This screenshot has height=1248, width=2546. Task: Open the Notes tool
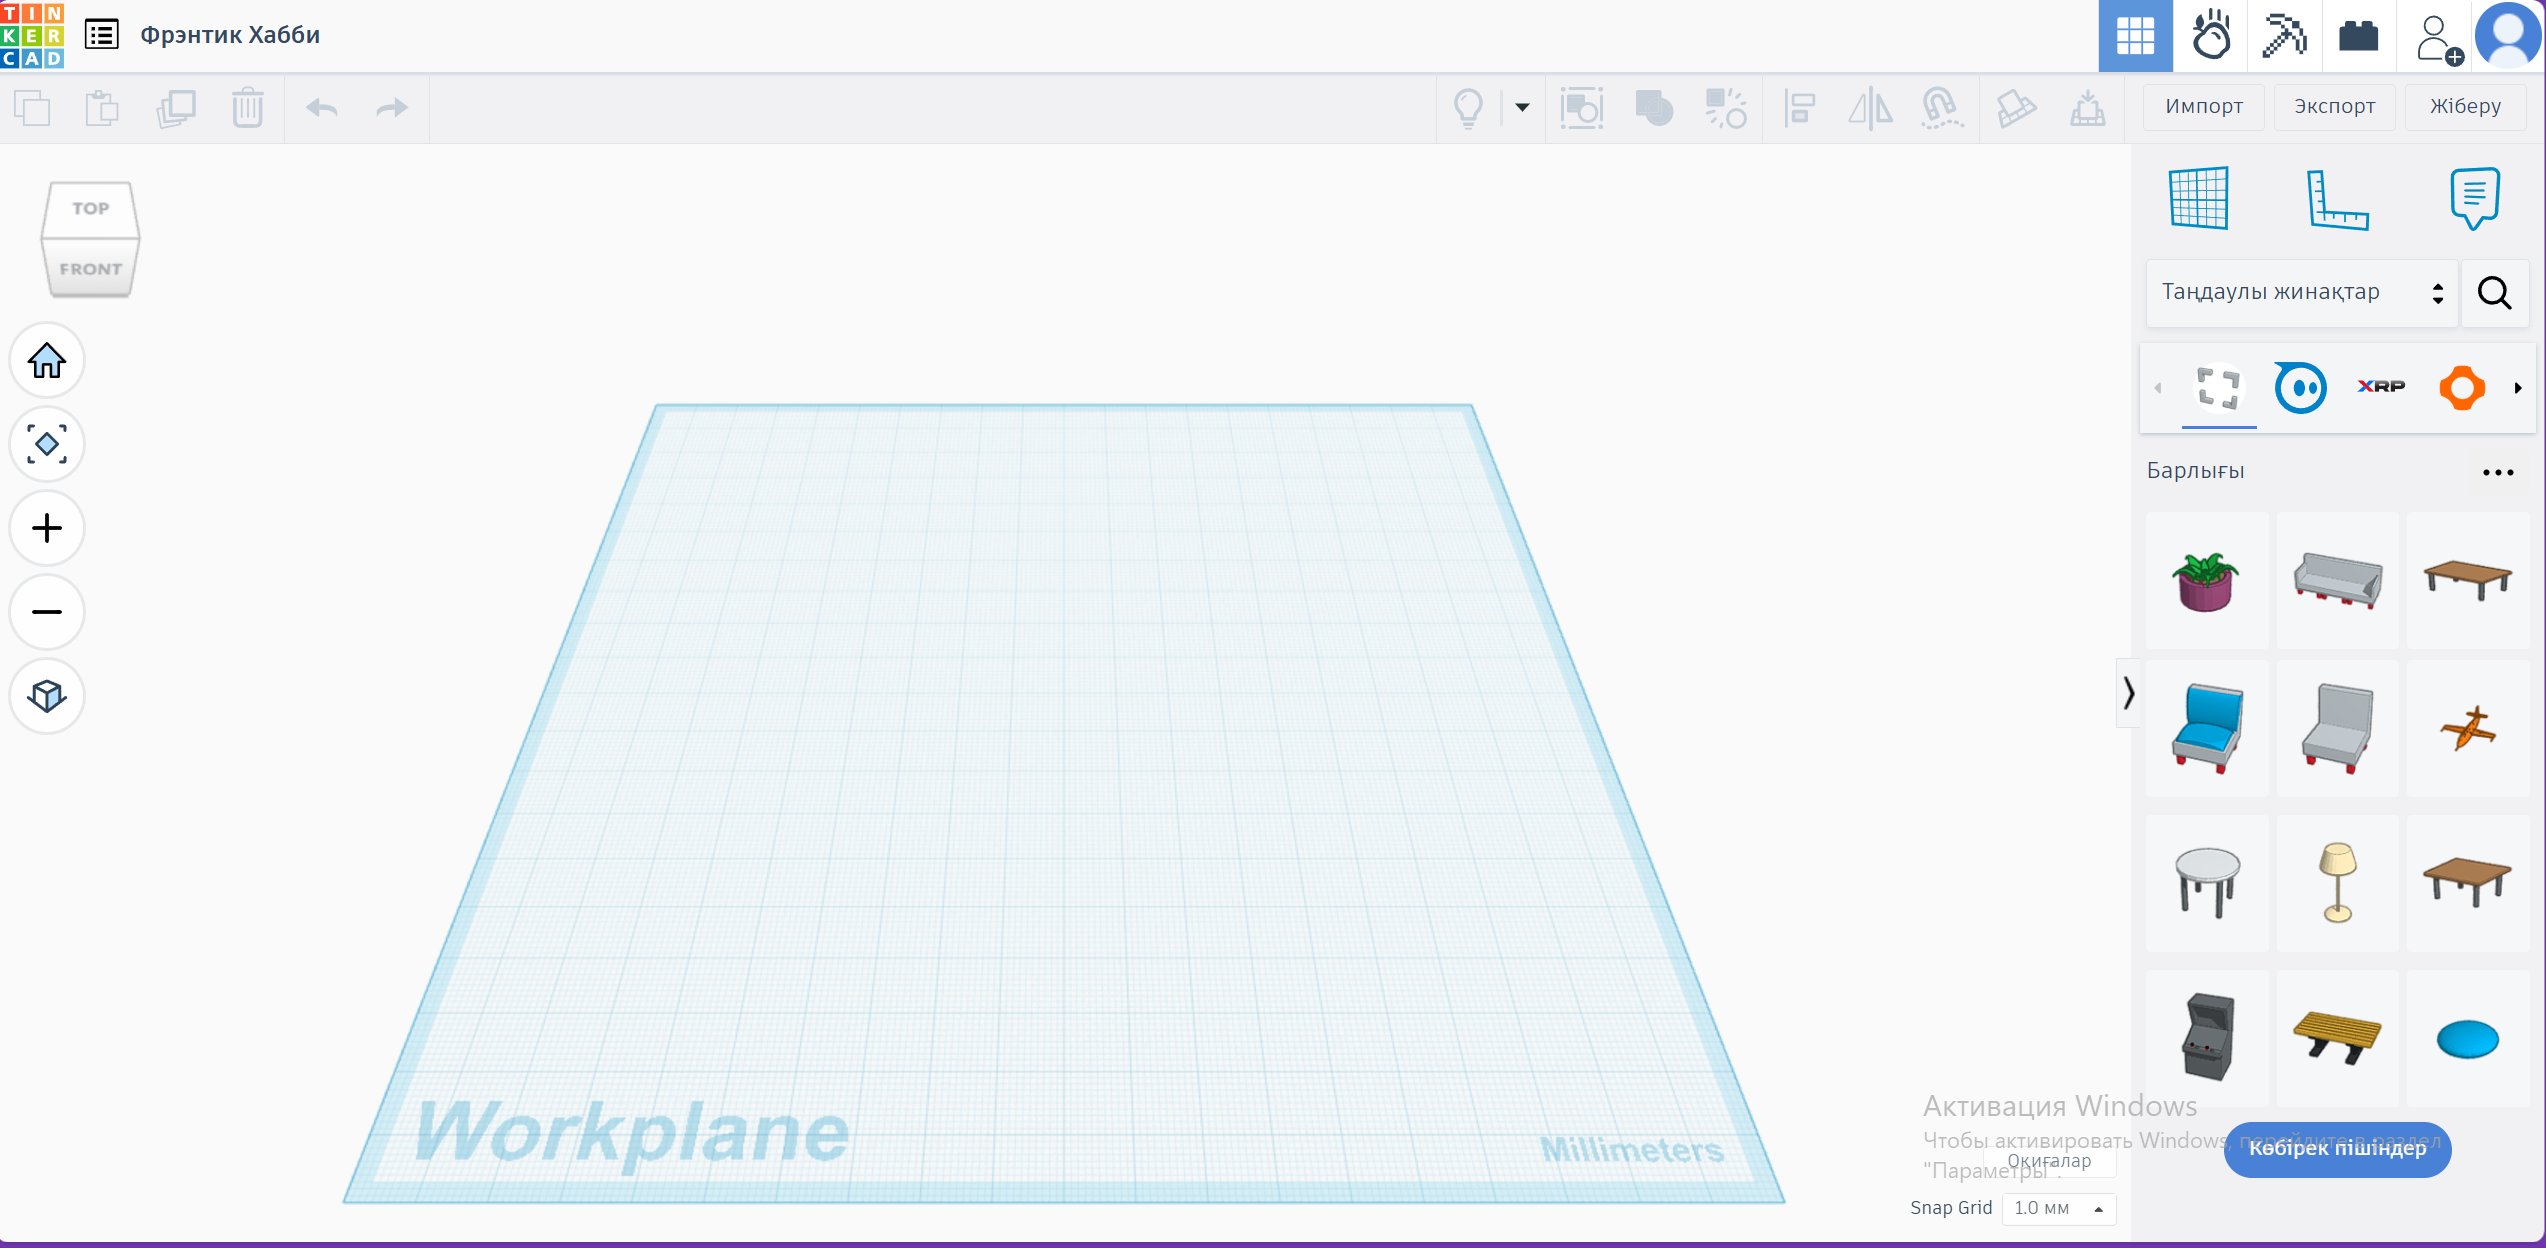click(2474, 198)
